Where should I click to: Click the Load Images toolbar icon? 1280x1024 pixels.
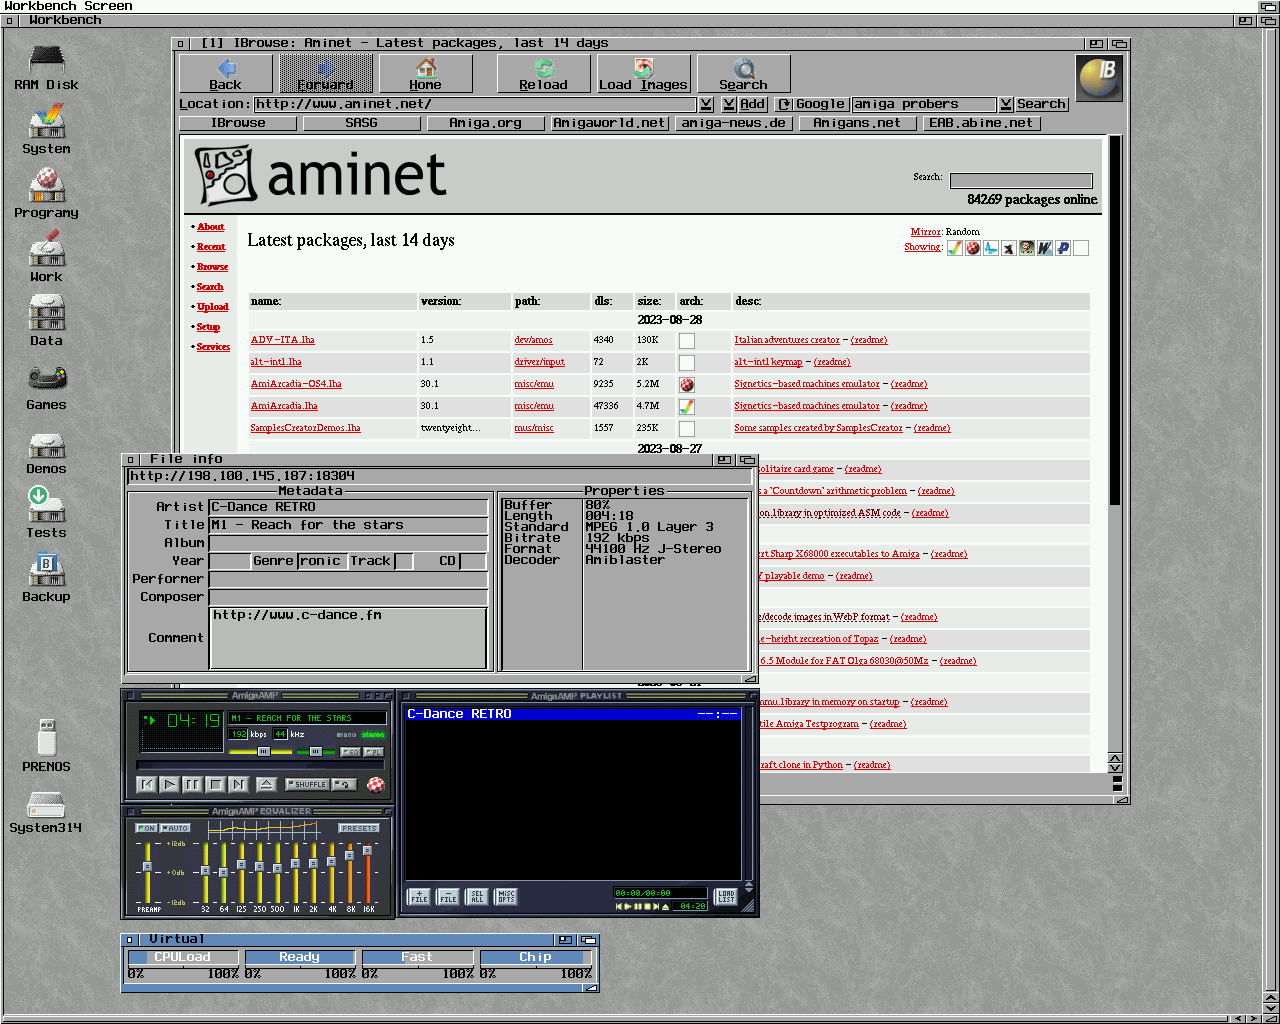coord(643,73)
